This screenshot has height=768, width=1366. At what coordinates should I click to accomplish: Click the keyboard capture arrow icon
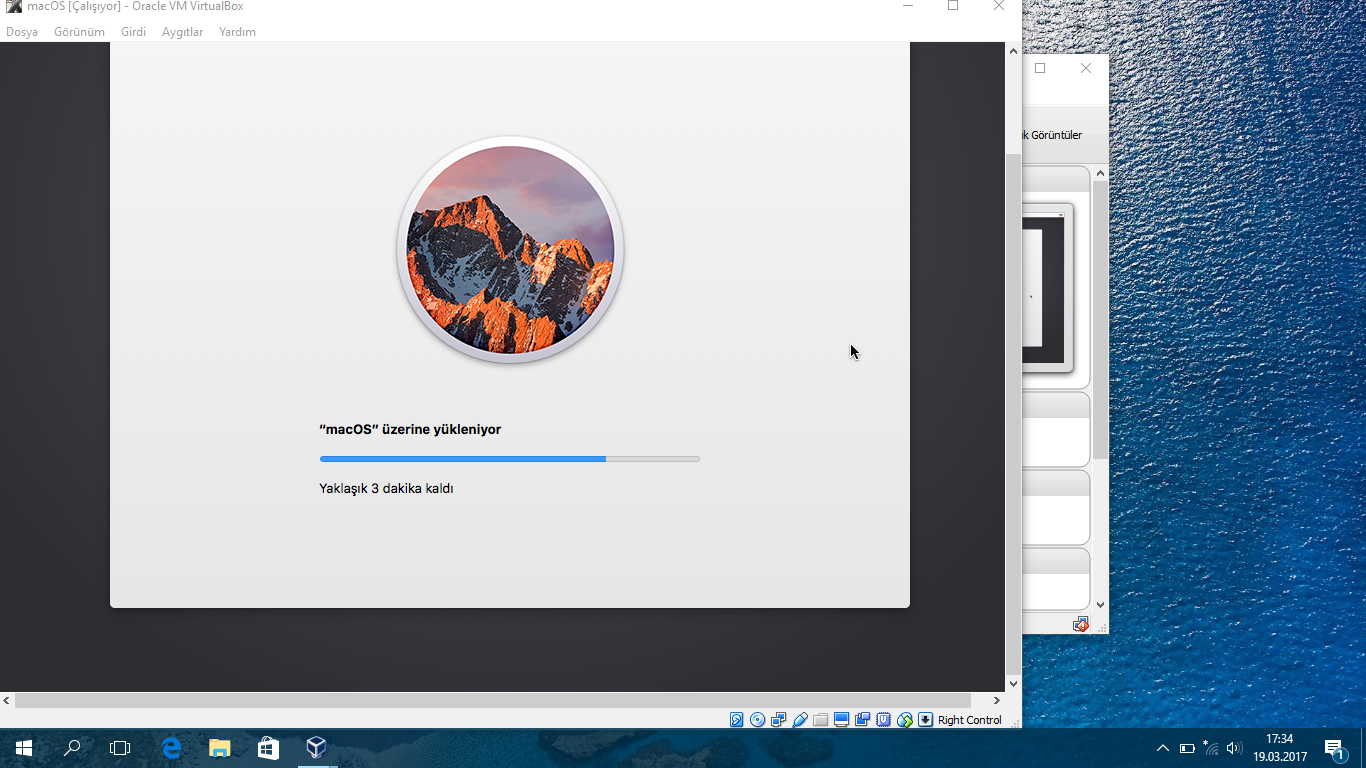coord(926,720)
